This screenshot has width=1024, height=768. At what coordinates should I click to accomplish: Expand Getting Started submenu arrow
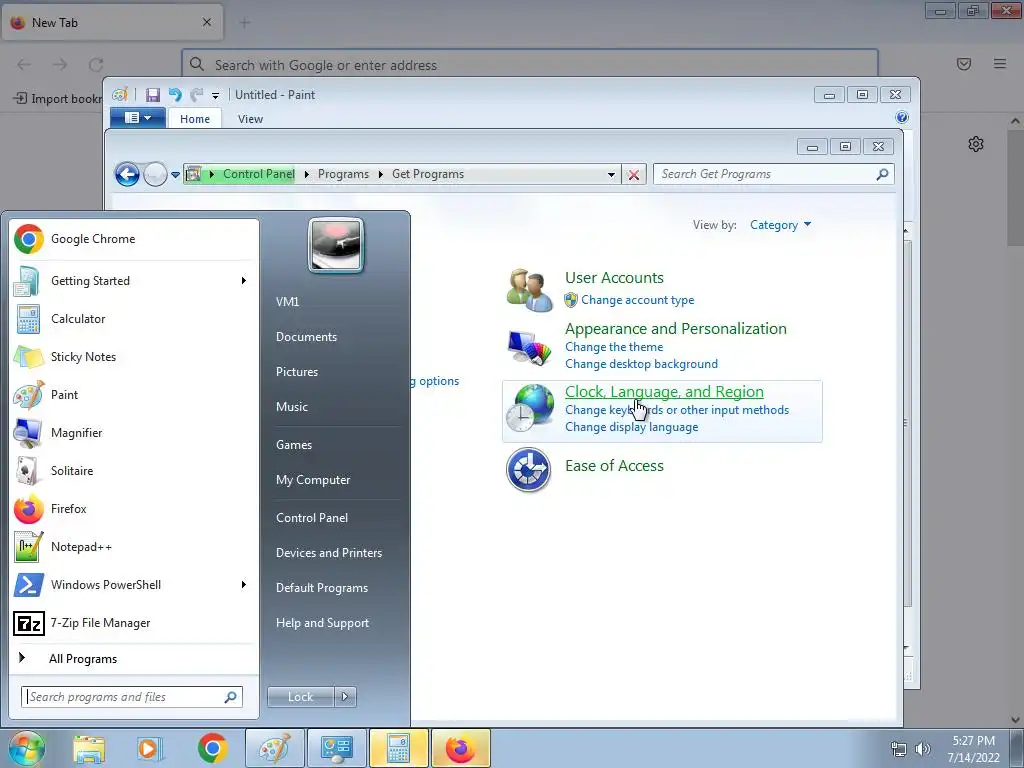click(244, 281)
